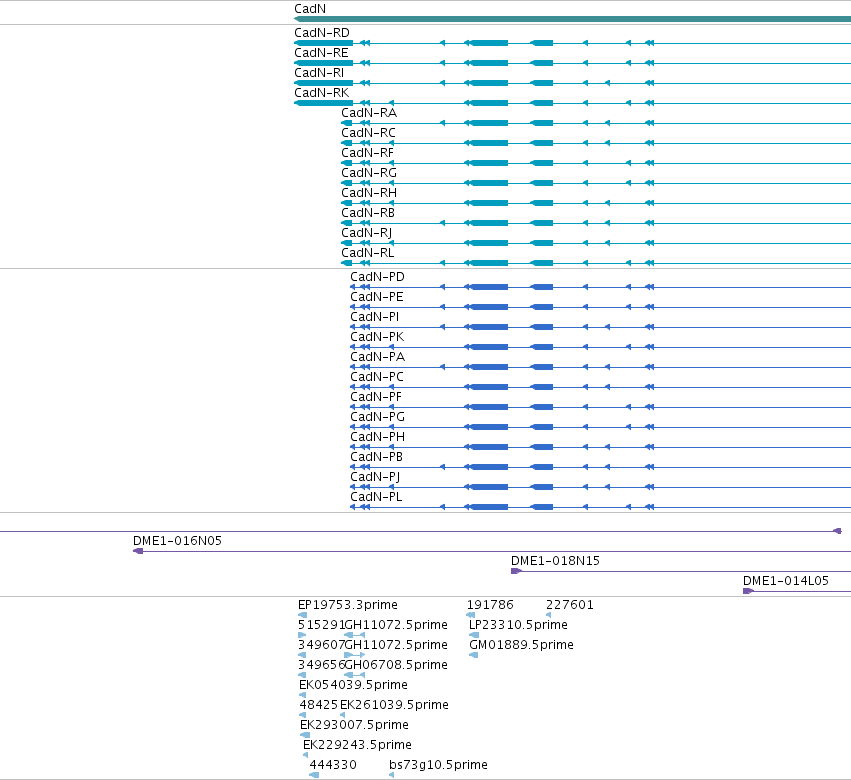Click the marker below 444330
Image resolution: width=851 pixels, height=780 pixels.
tap(314, 775)
